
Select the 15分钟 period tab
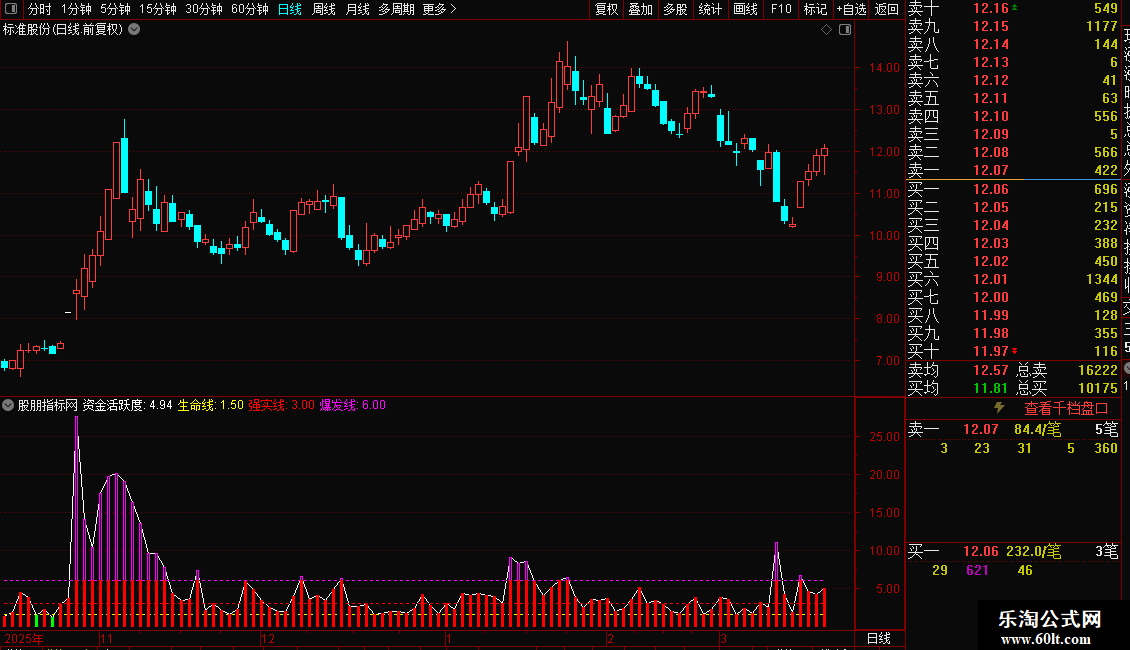point(158,9)
